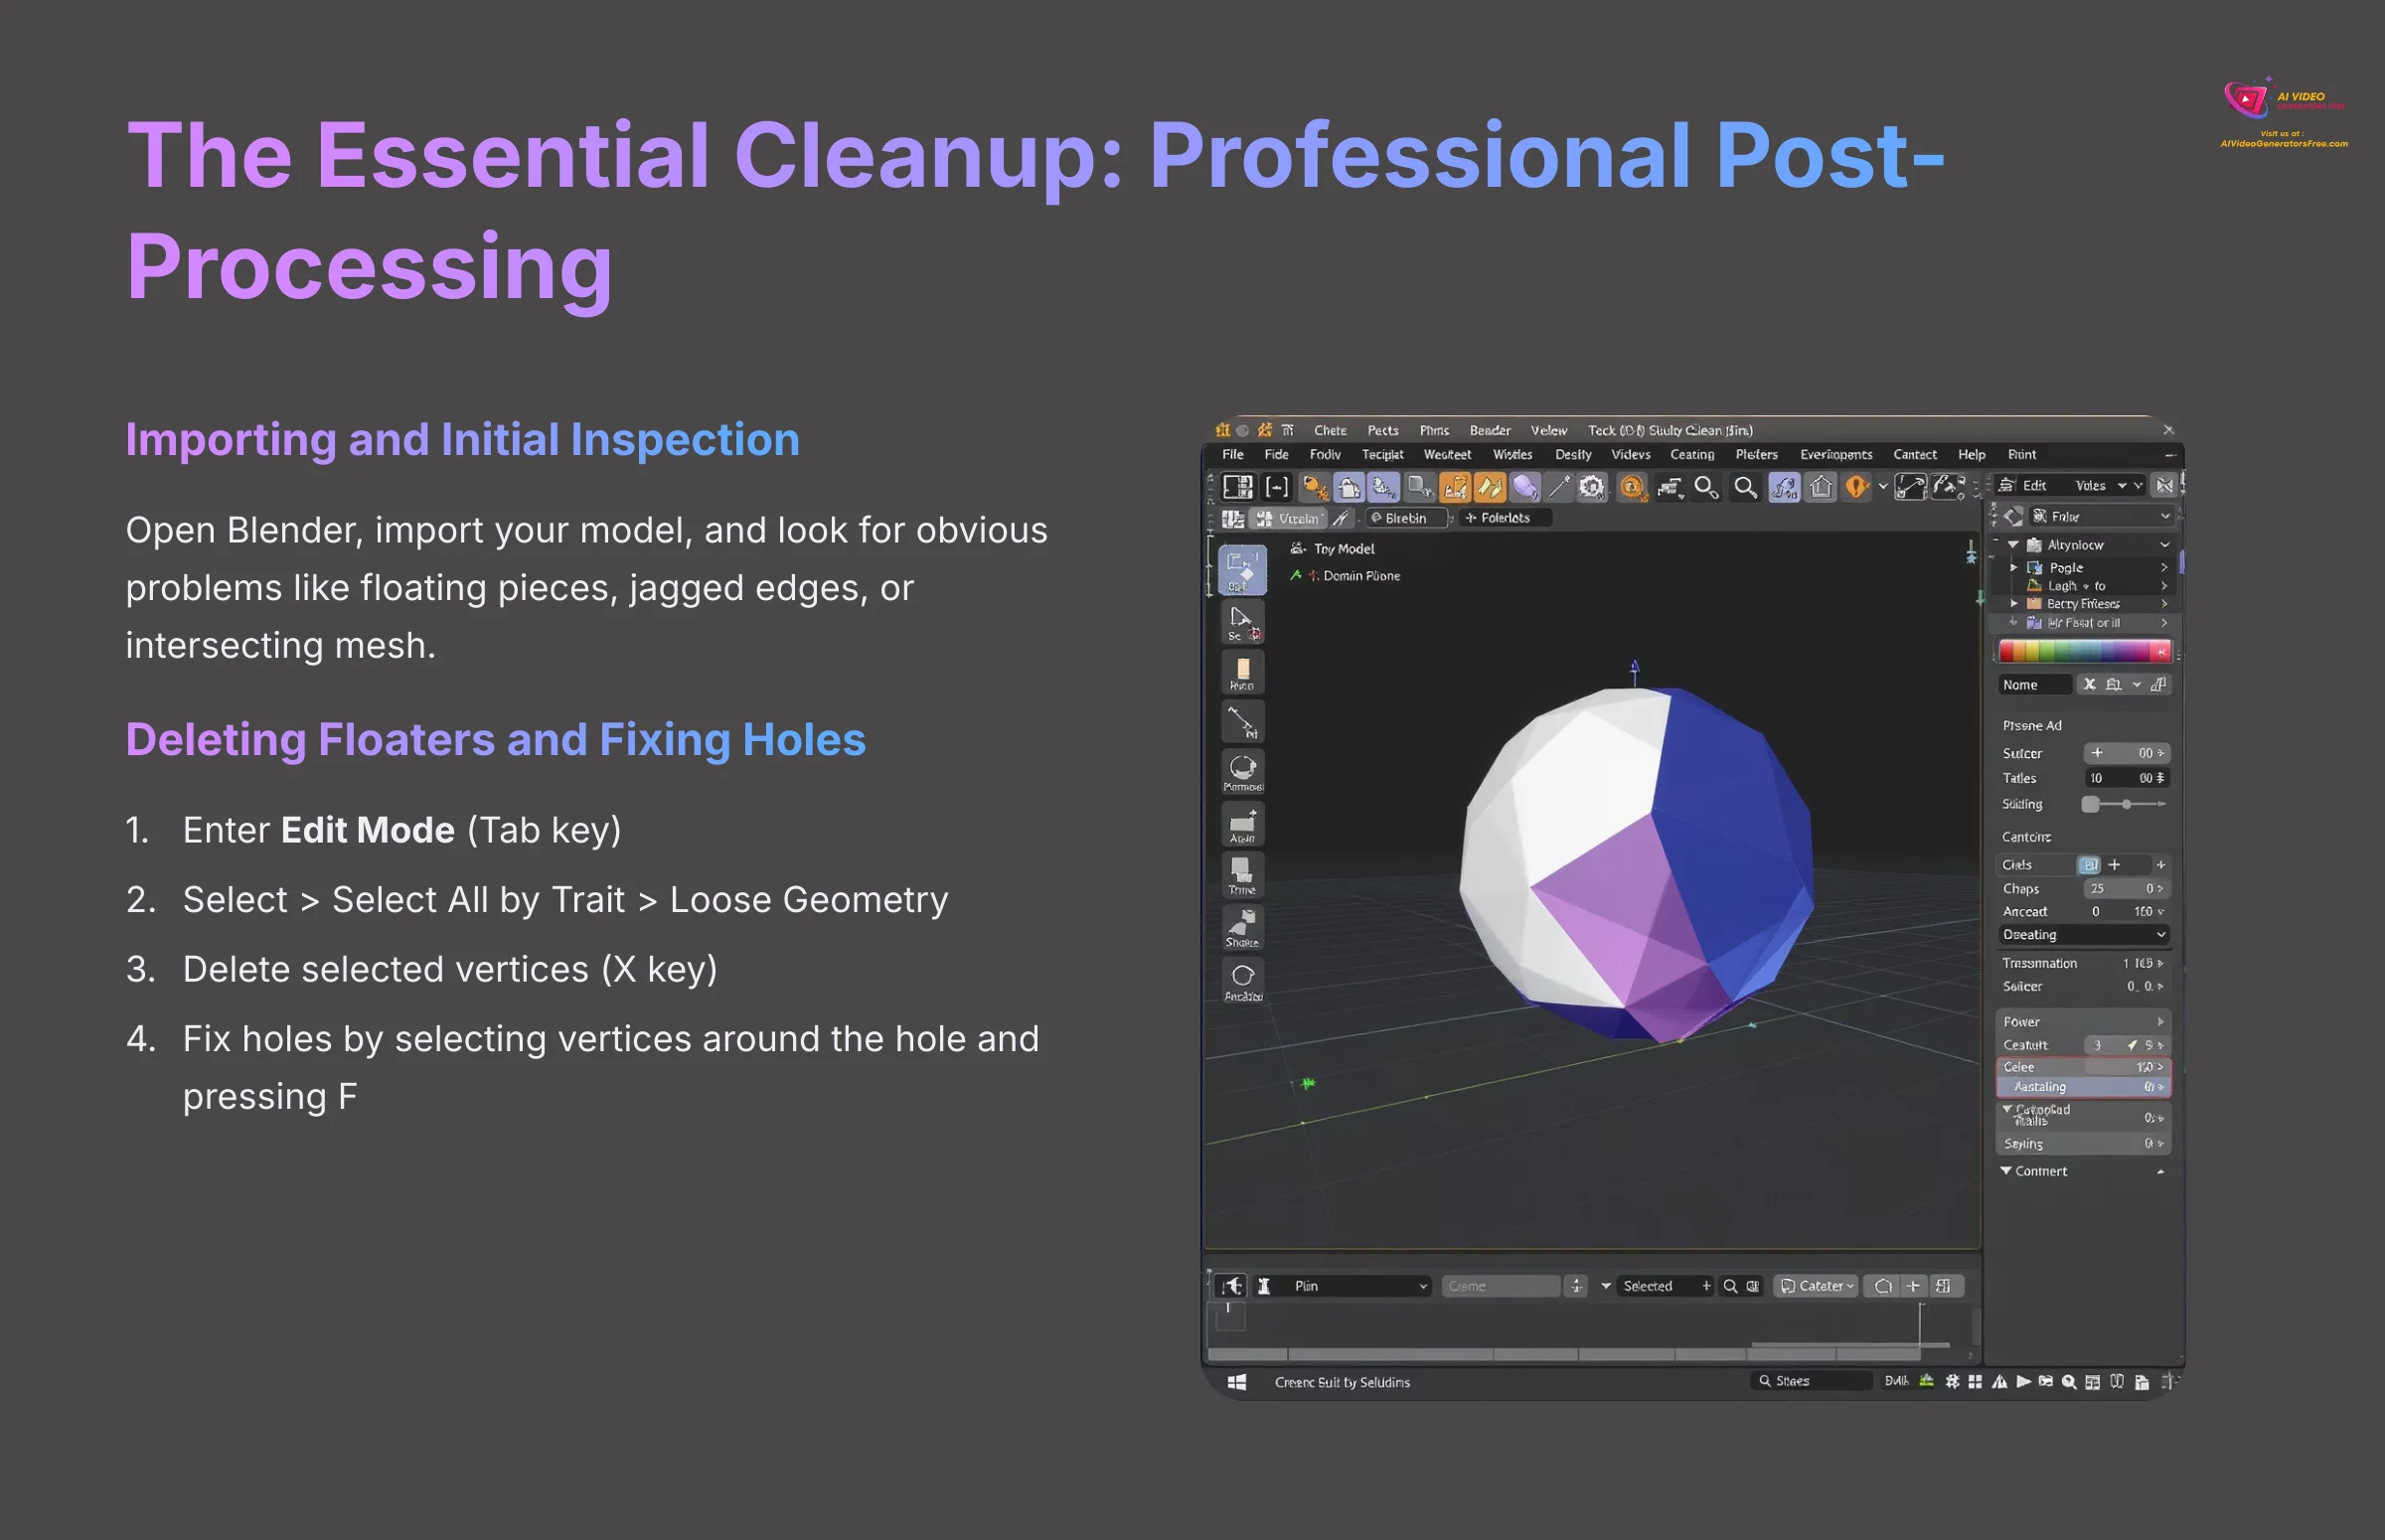
Task: Click the Domin Plione label in viewport
Action: click(x=1361, y=576)
